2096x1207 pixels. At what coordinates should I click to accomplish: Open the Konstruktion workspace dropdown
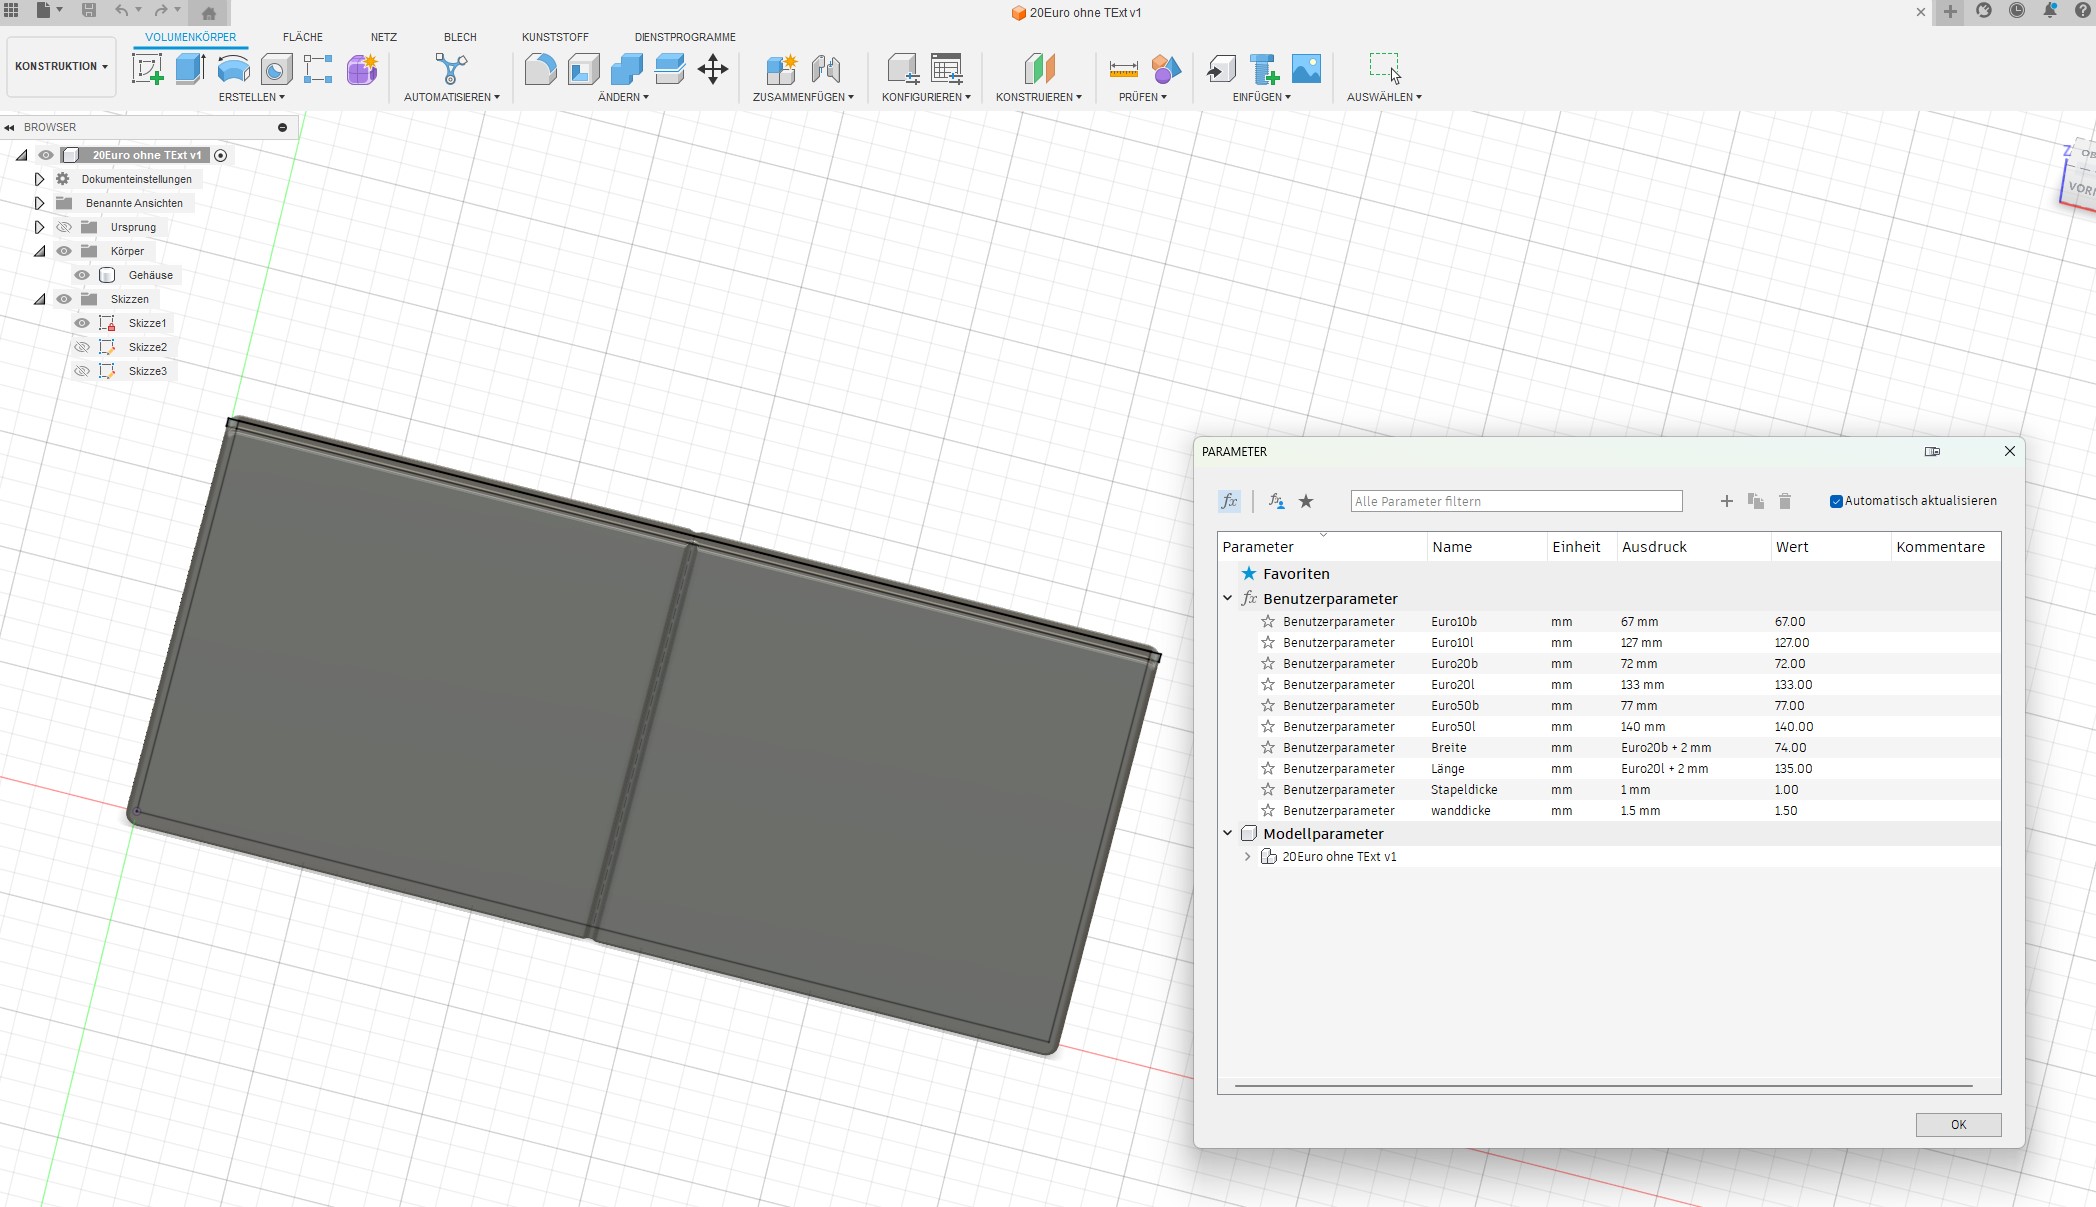[61, 66]
